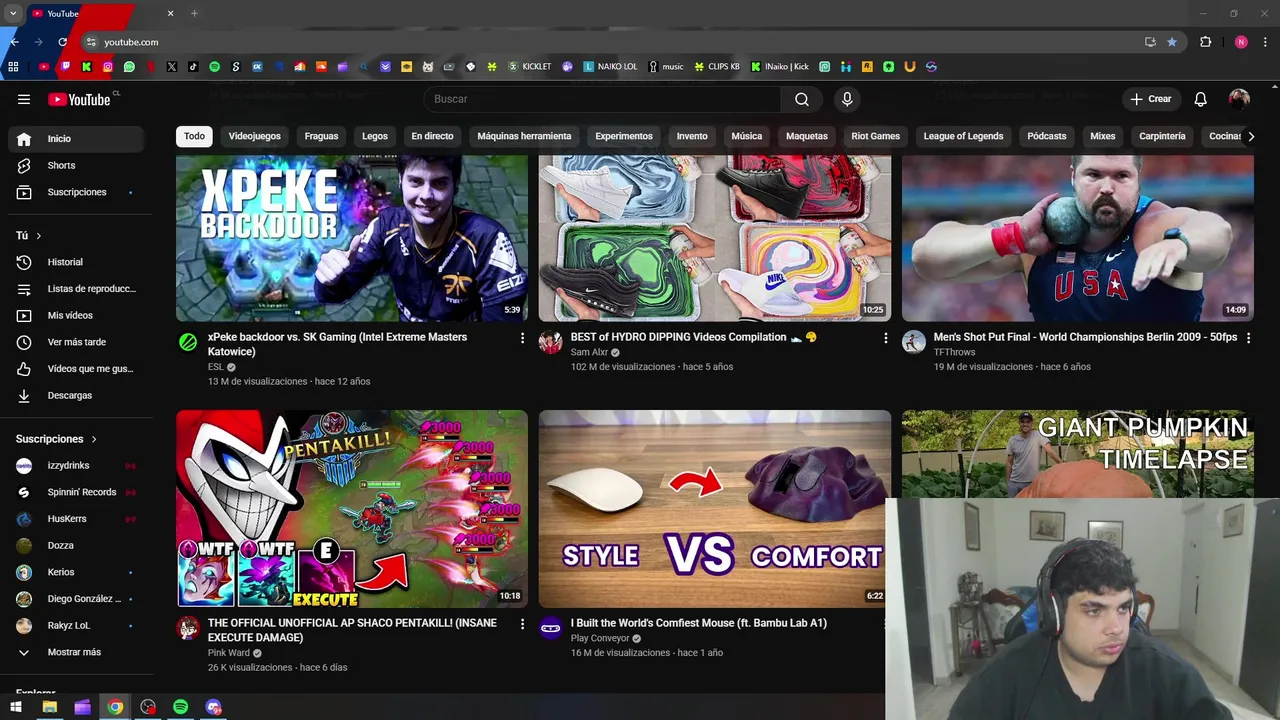Bookmark this page with the star icon
1280x720 pixels.
[x=1172, y=42]
